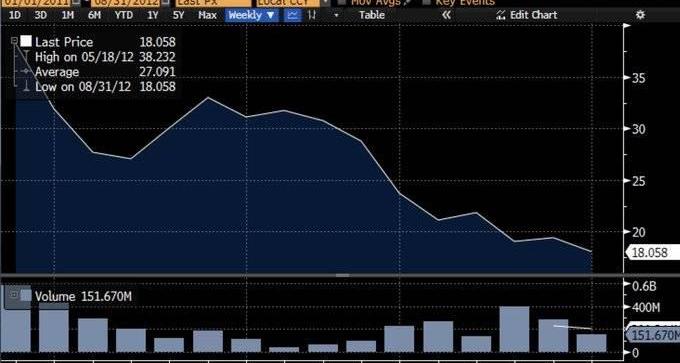This screenshot has width=680, height=363.
Task: Open the Weekly periodicity dropdown
Action: coord(251,15)
